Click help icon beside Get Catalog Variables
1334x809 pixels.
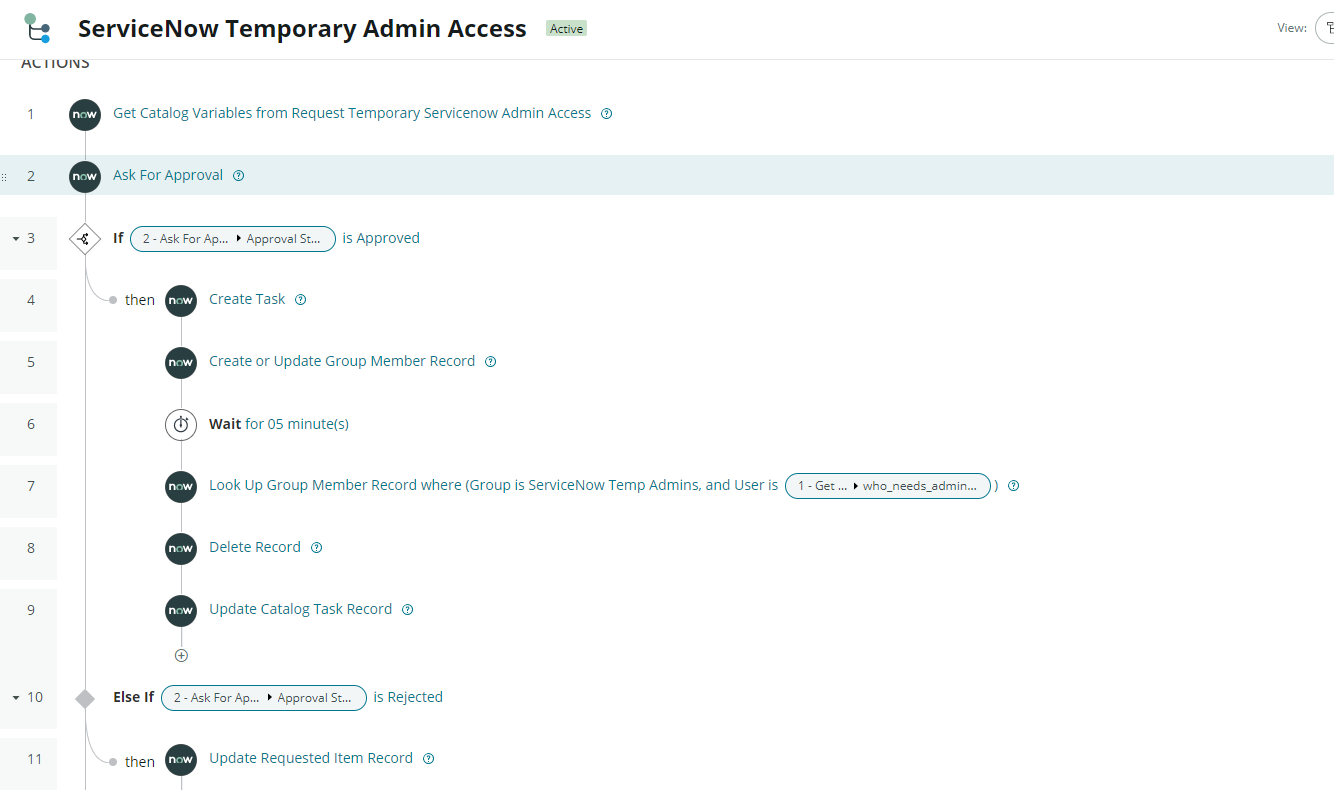tap(606, 114)
